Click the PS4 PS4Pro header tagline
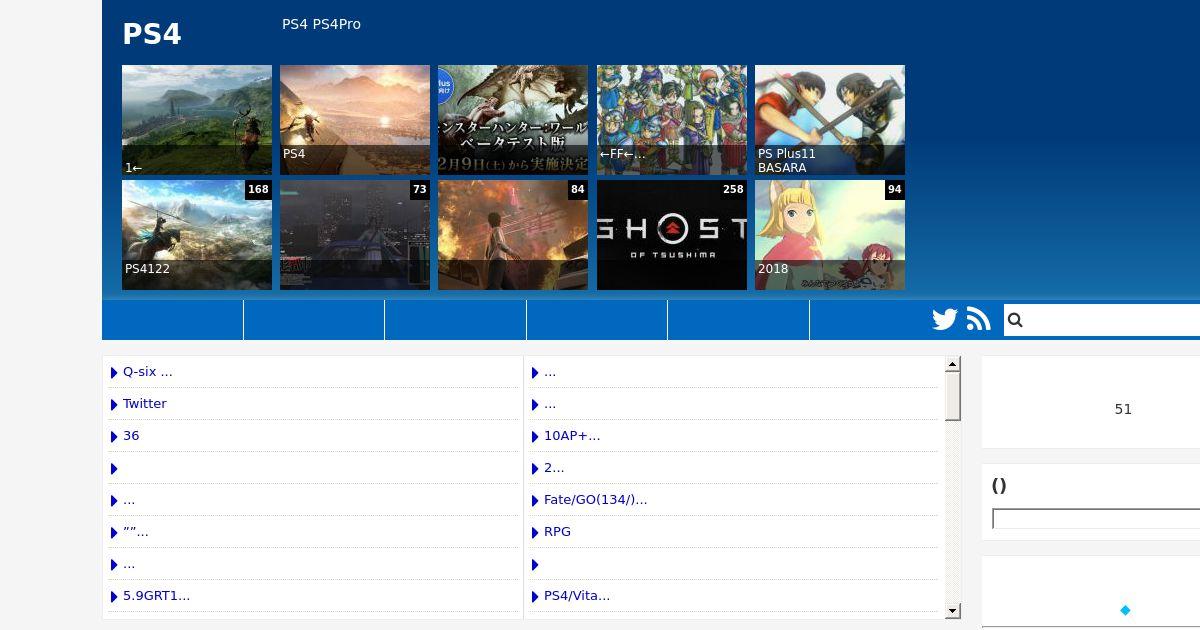The height and width of the screenshot is (630, 1200). click(321, 24)
